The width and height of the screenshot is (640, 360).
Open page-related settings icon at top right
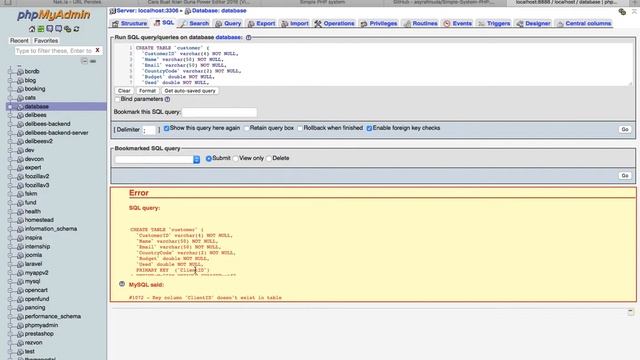click(x=622, y=12)
